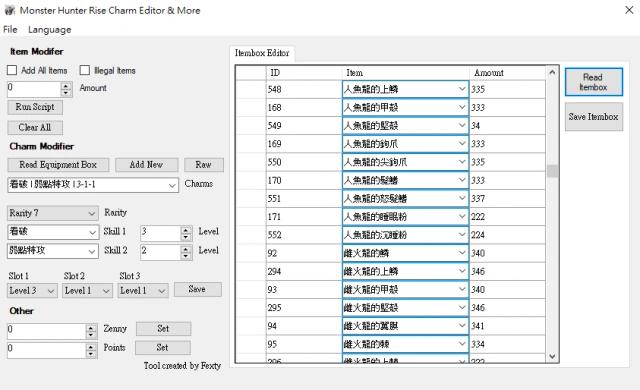The width and height of the screenshot is (640, 390).
Task: Click the Zenny spinner arrows
Action: [x=91, y=331]
